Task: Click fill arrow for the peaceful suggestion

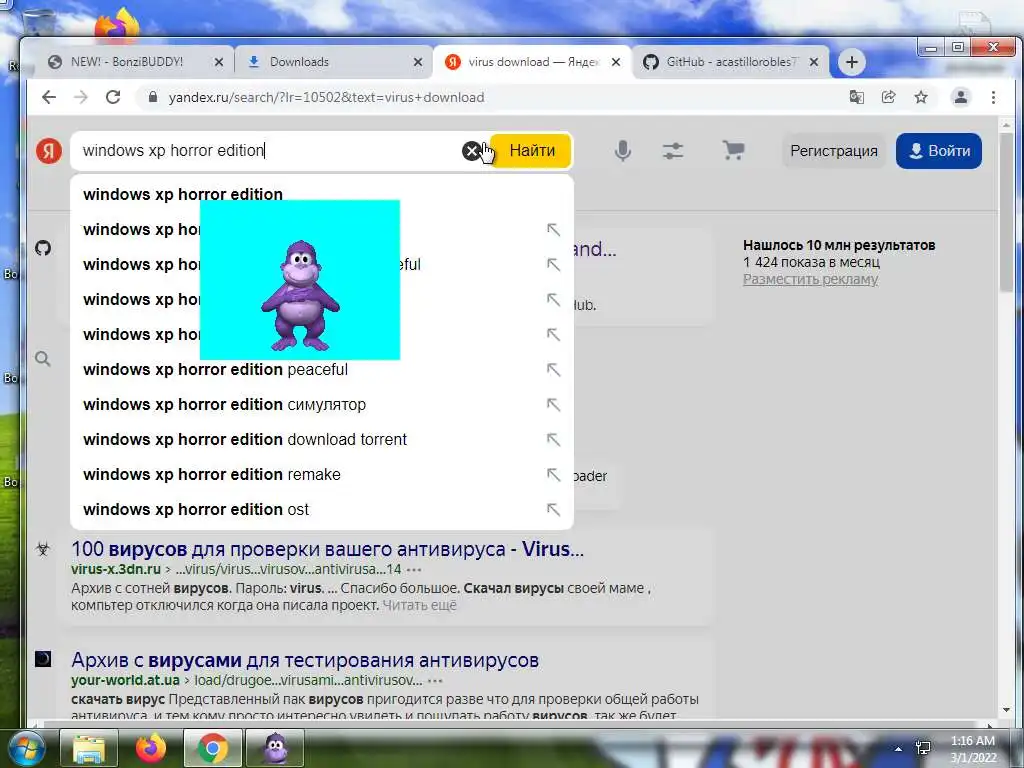Action: [553, 370]
